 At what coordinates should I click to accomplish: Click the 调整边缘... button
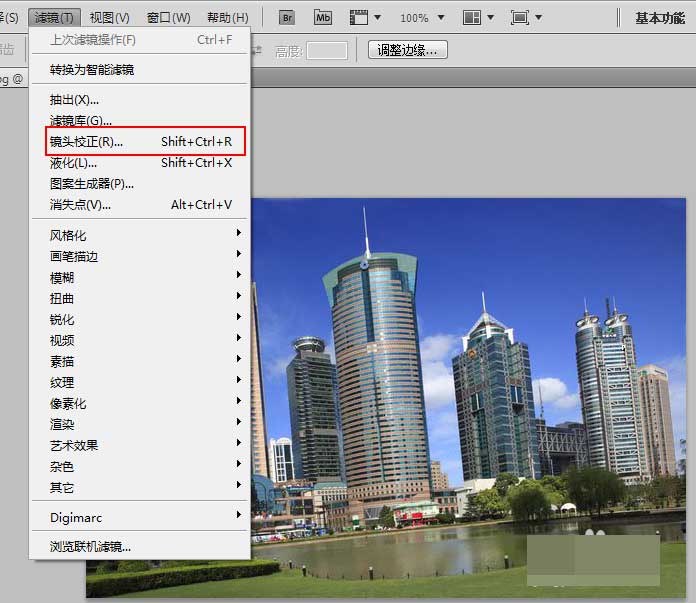407,50
